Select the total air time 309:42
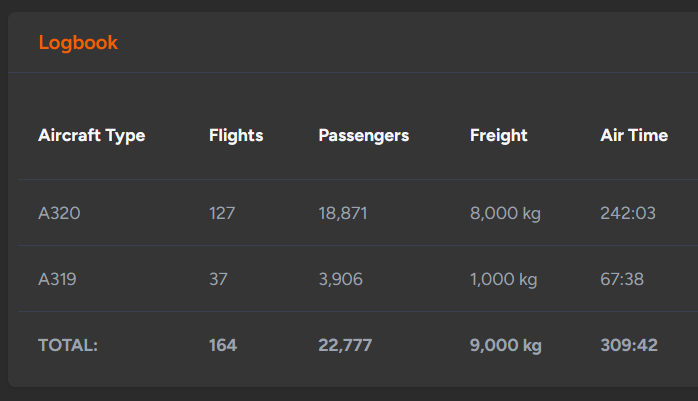698x401 pixels. point(629,345)
